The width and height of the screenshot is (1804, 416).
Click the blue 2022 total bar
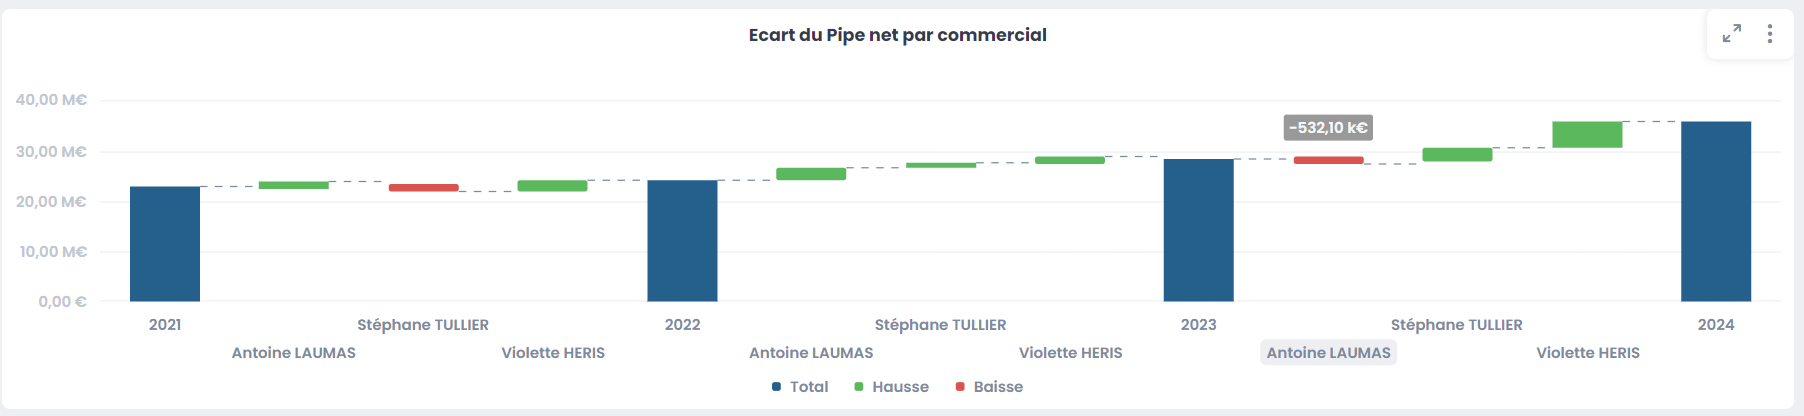click(682, 241)
